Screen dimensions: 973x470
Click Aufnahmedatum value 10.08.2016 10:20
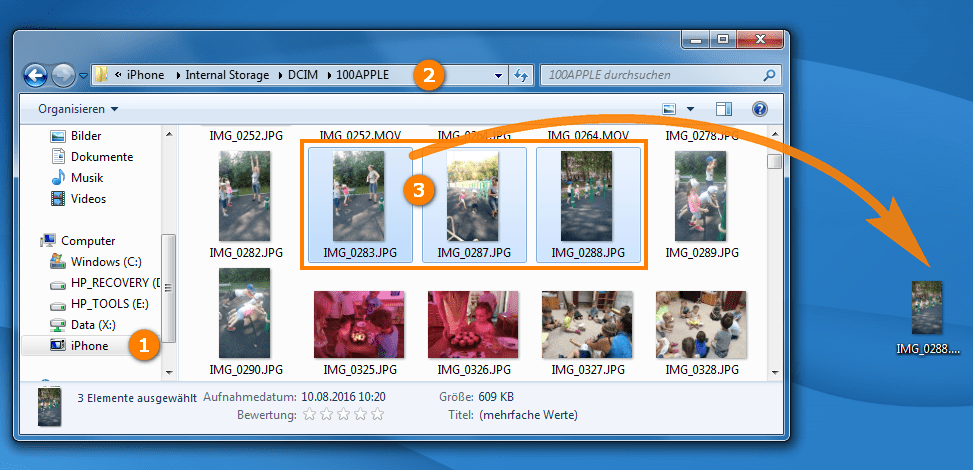[x=343, y=397]
